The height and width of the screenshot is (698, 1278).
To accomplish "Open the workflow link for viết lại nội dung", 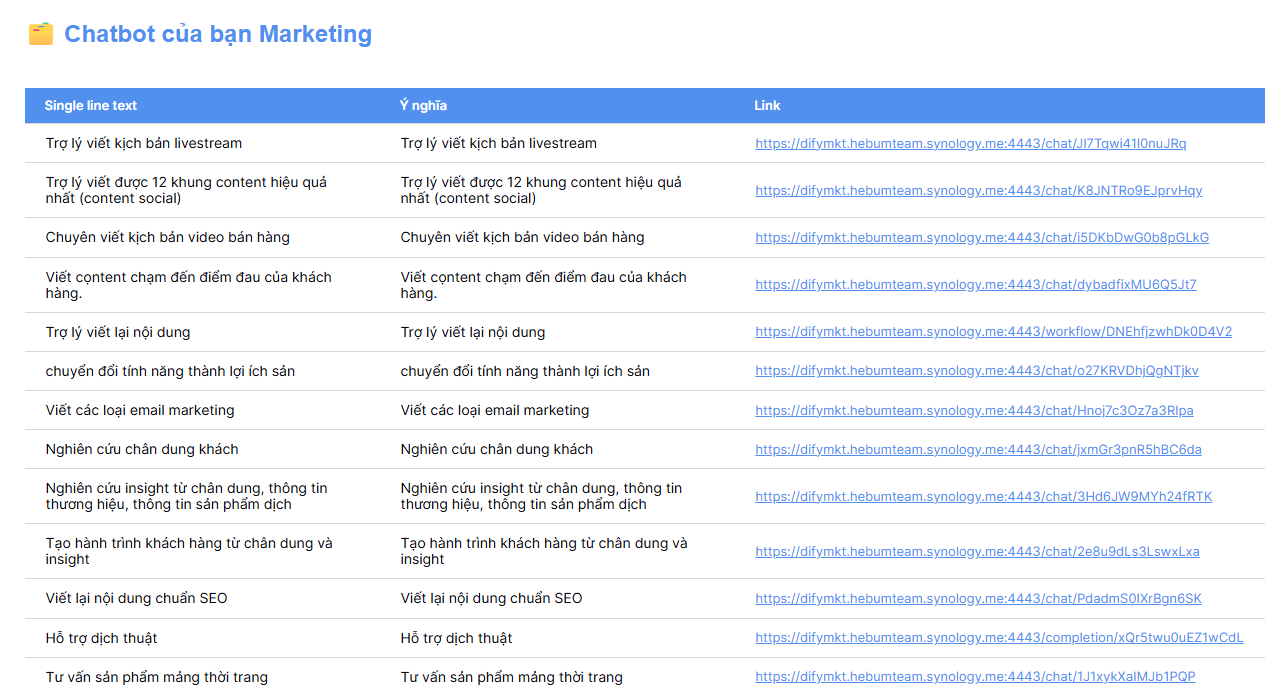I will (x=993, y=332).
